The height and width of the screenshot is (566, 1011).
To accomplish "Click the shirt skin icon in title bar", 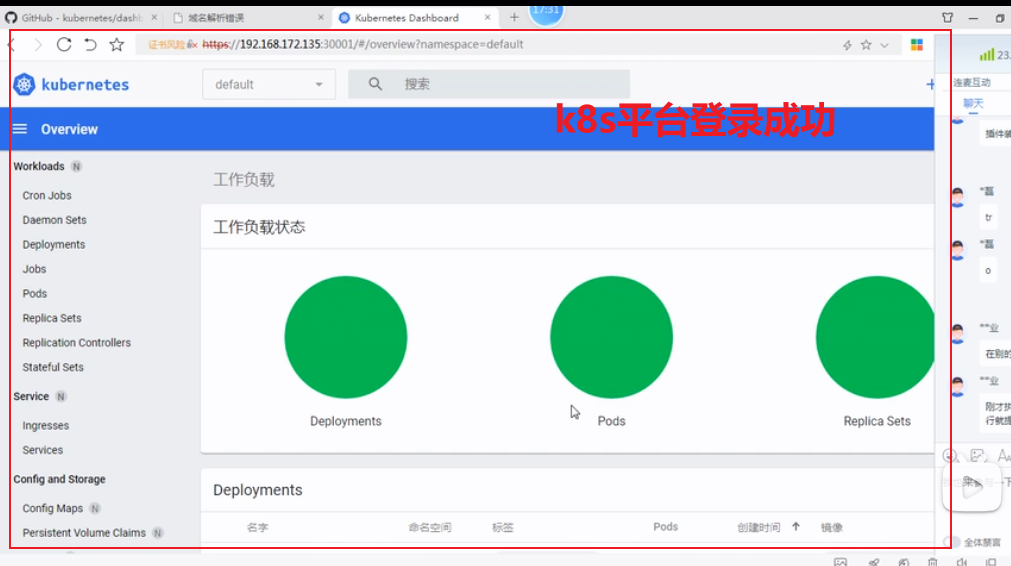I will point(947,17).
